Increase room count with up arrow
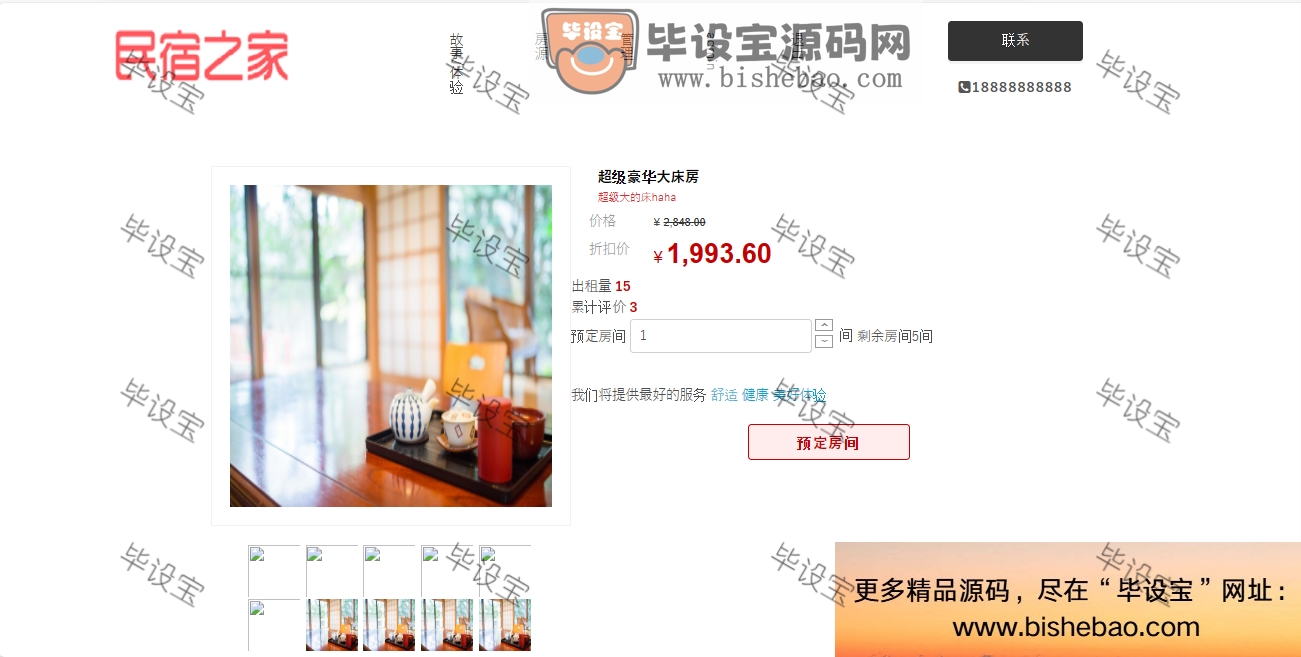The height and width of the screenshot is (657, 1301). 824,325
